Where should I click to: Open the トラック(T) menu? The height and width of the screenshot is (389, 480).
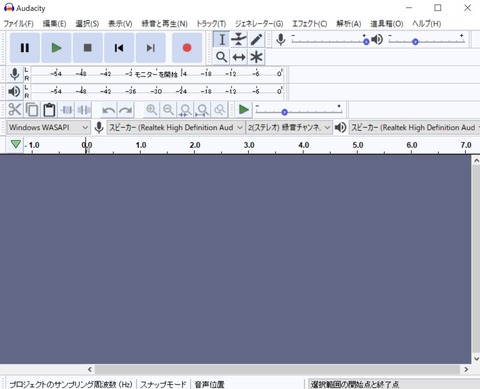pos(211,24)
